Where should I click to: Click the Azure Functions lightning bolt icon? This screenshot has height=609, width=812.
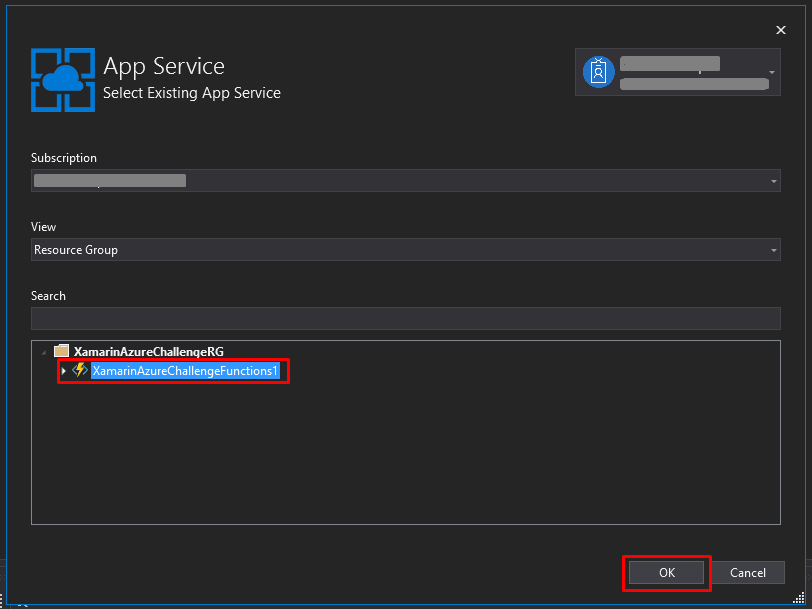click(x=80, y=370)
